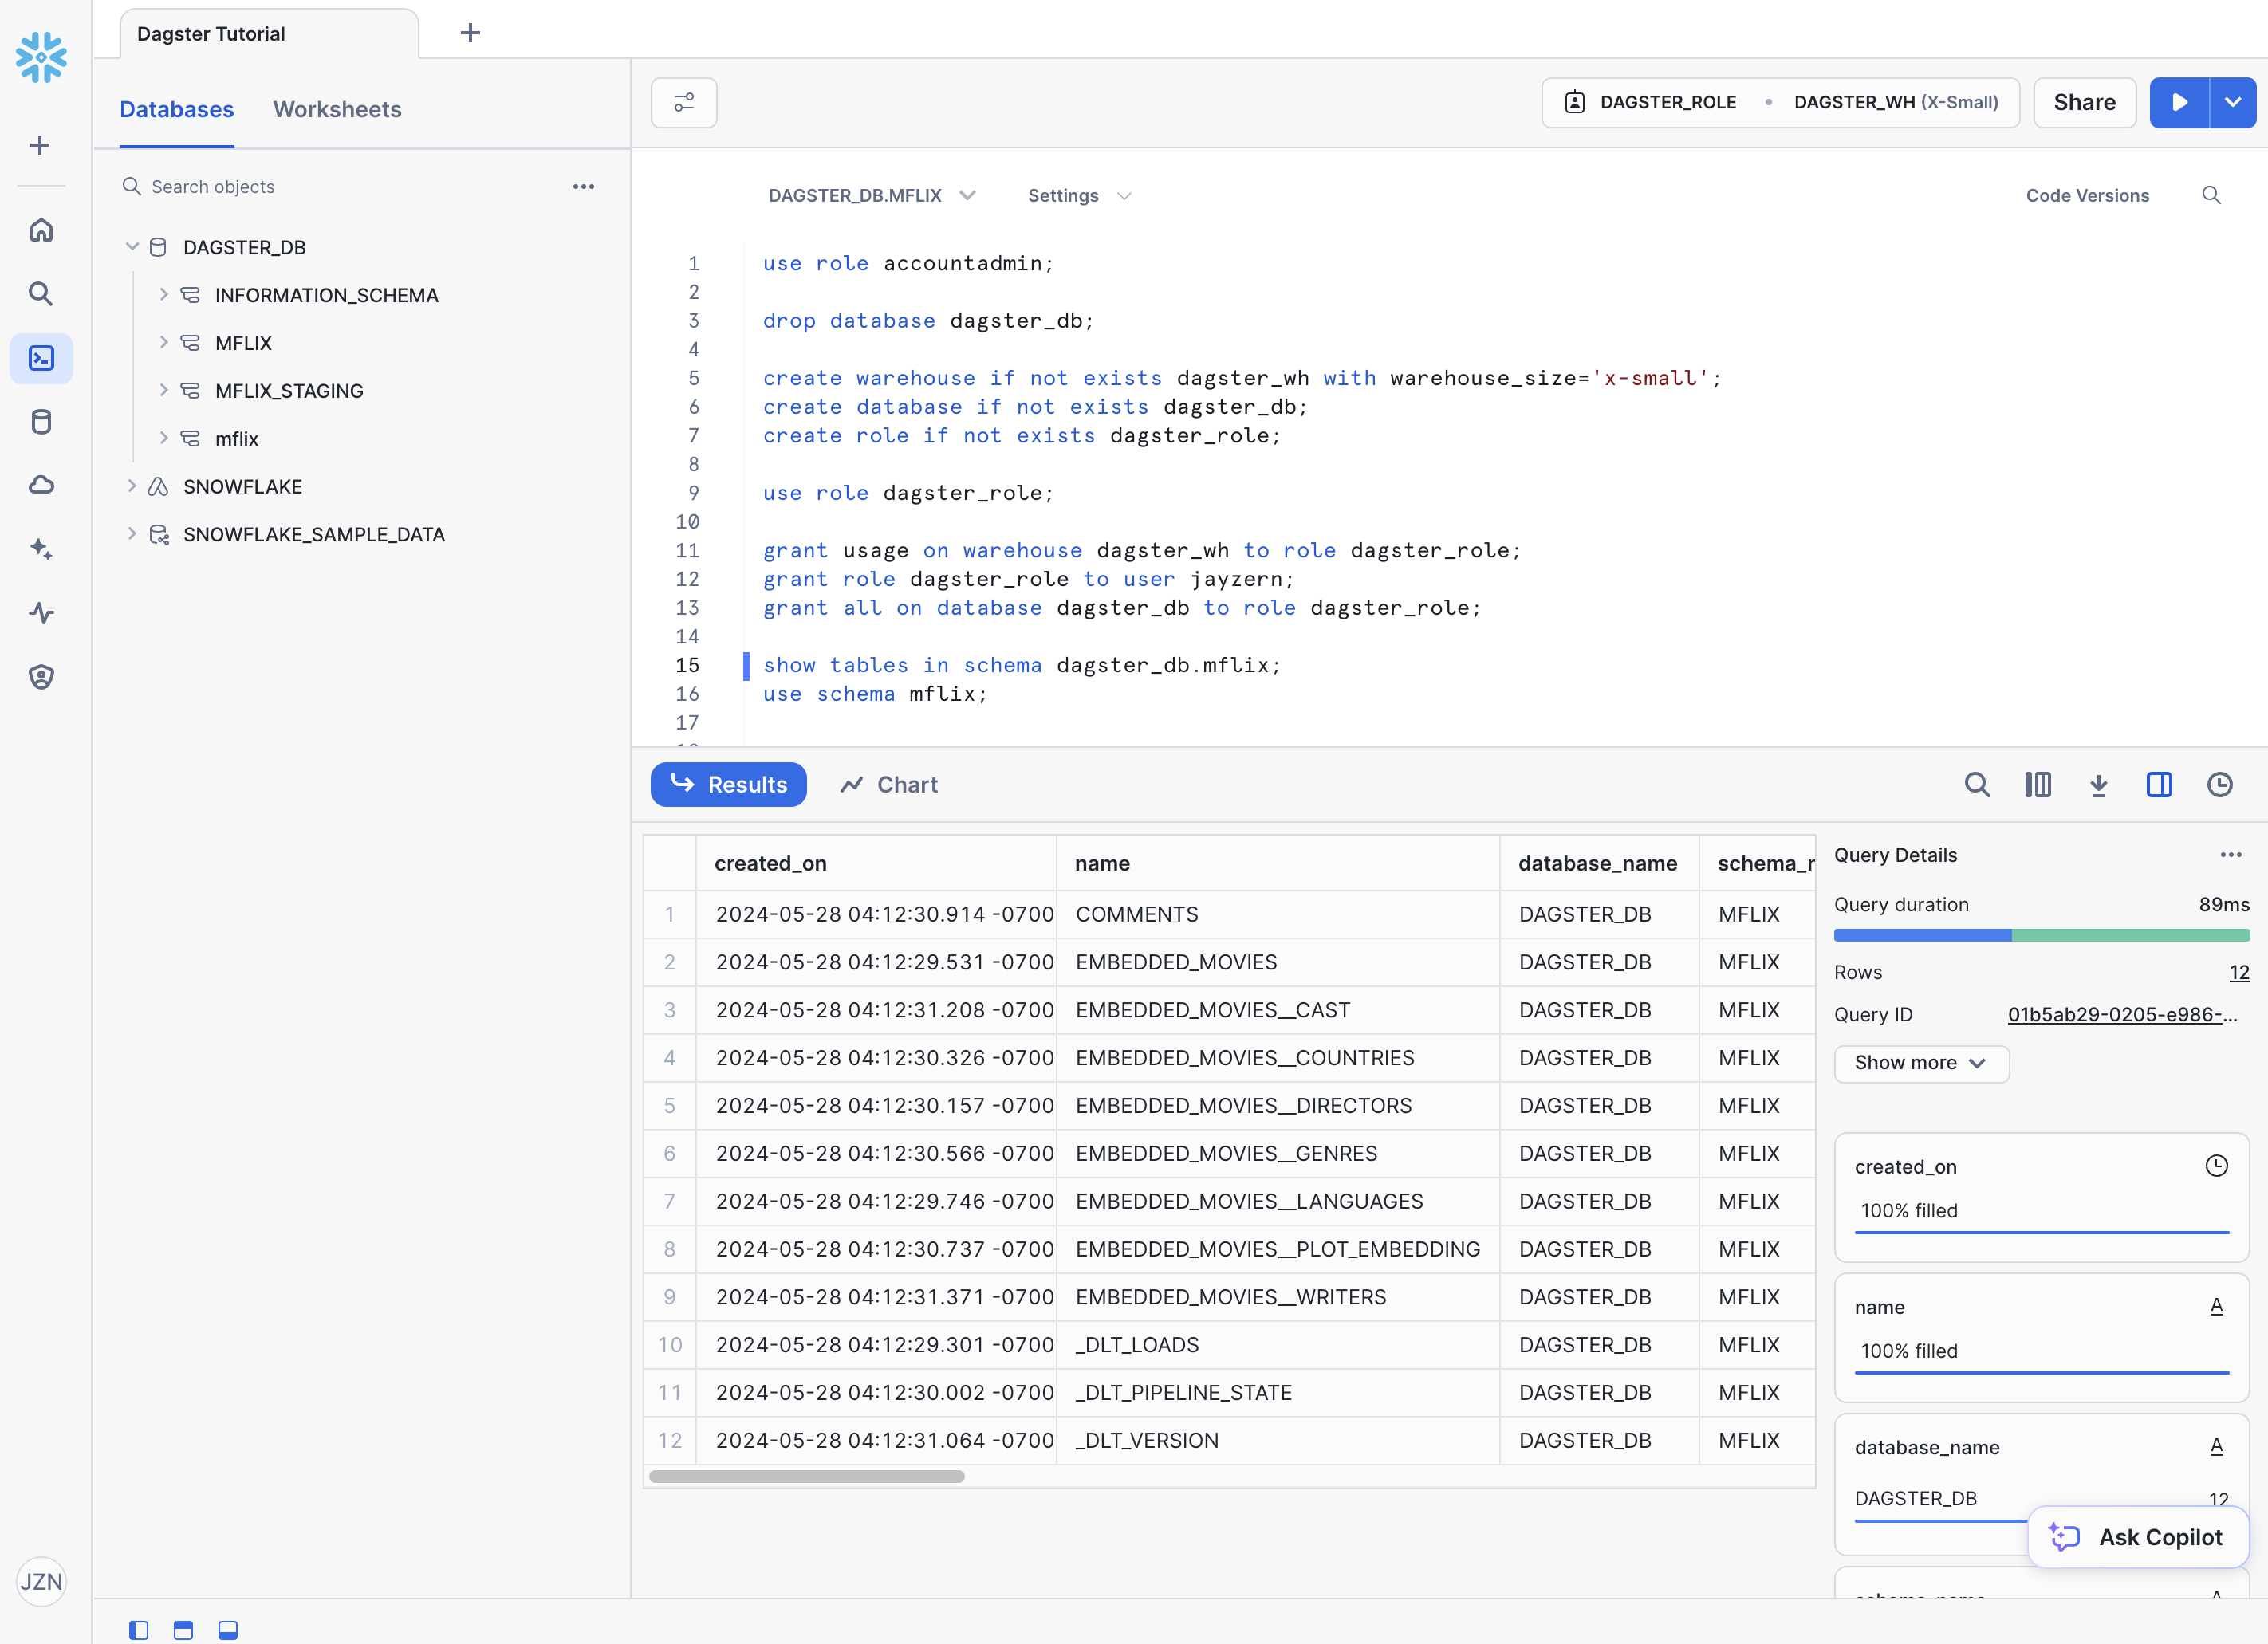
Task: Search in editor using magnifier icon
Action: [2211, 196]
